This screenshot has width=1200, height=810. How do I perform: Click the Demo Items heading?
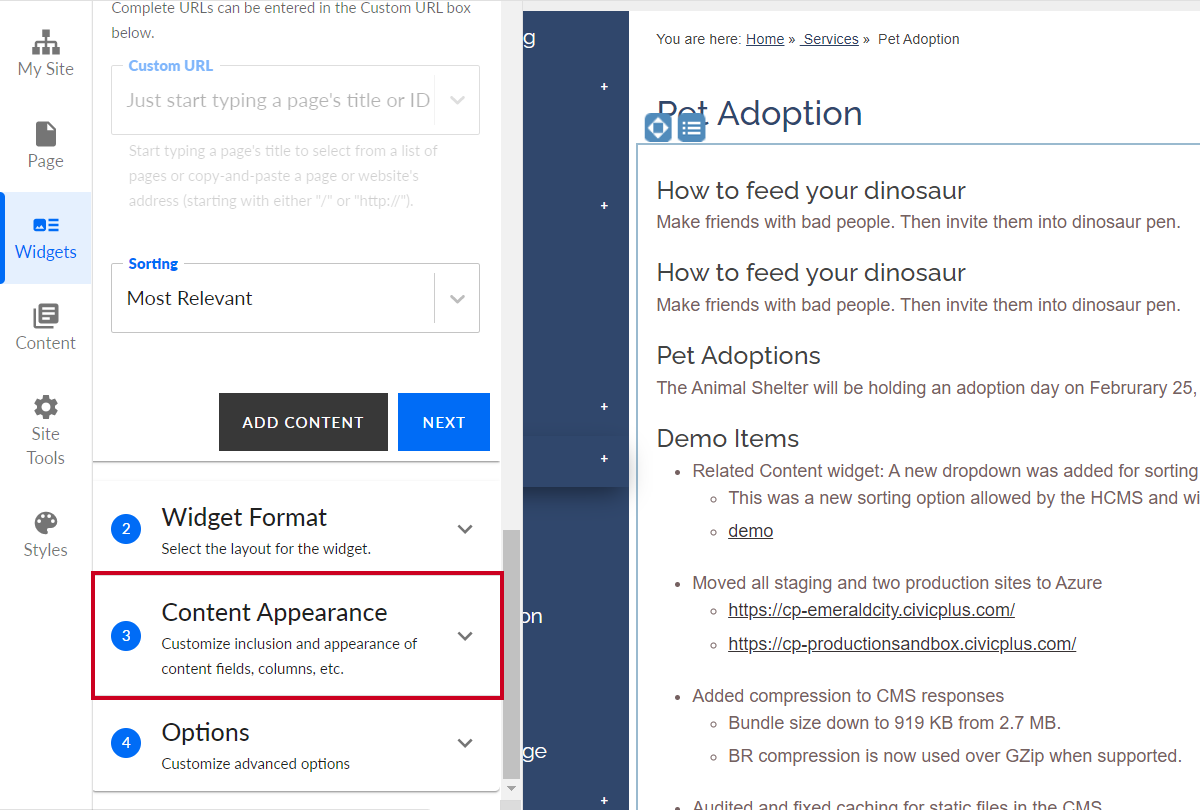[728, 438]
